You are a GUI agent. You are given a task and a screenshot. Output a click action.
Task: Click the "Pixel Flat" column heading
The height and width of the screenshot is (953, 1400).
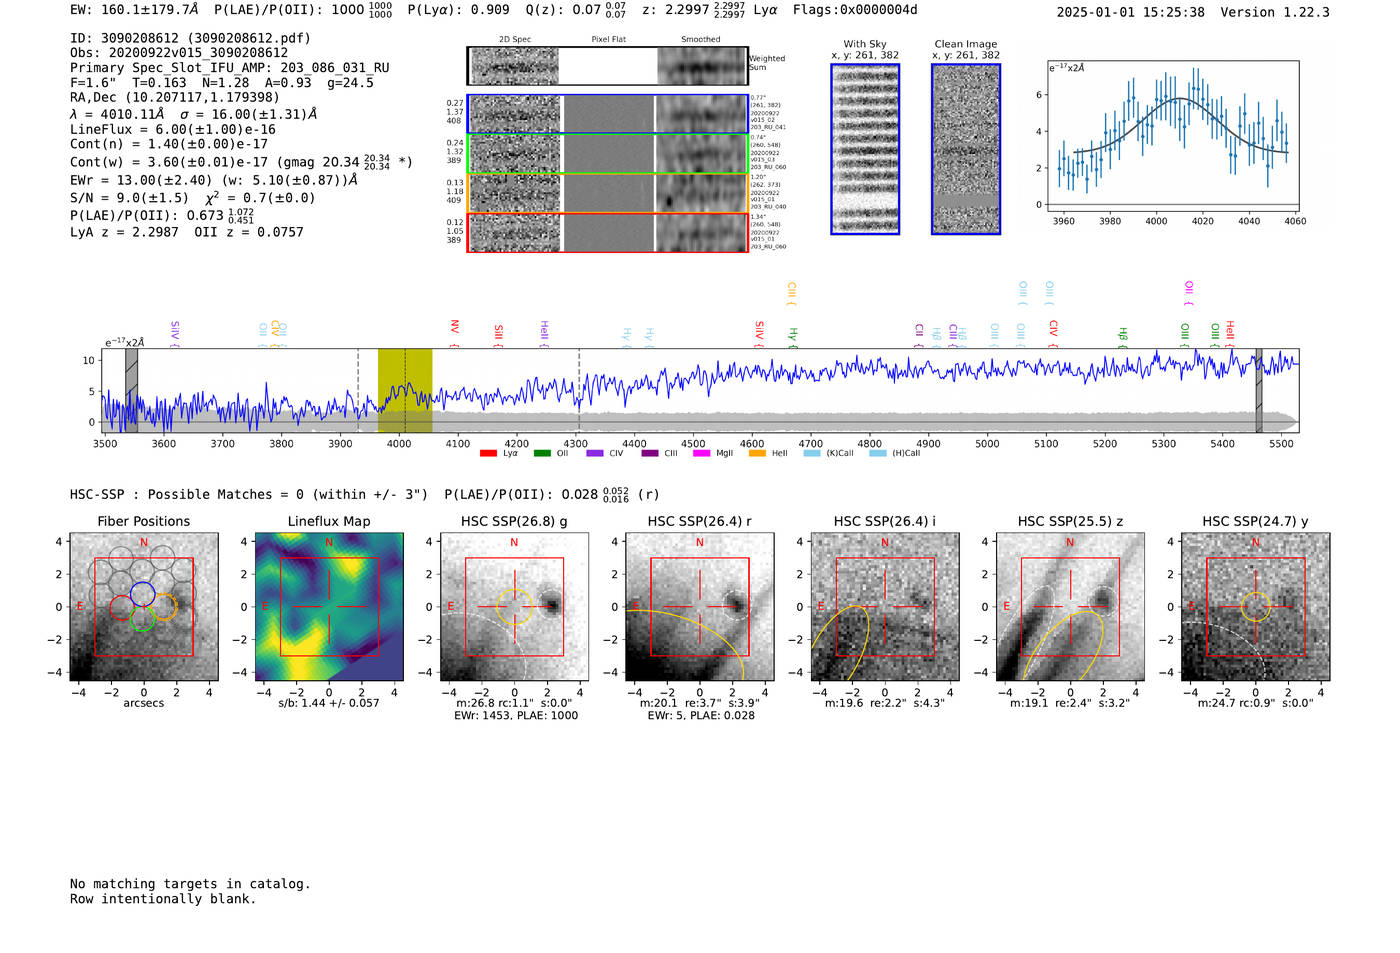[608, 40]
